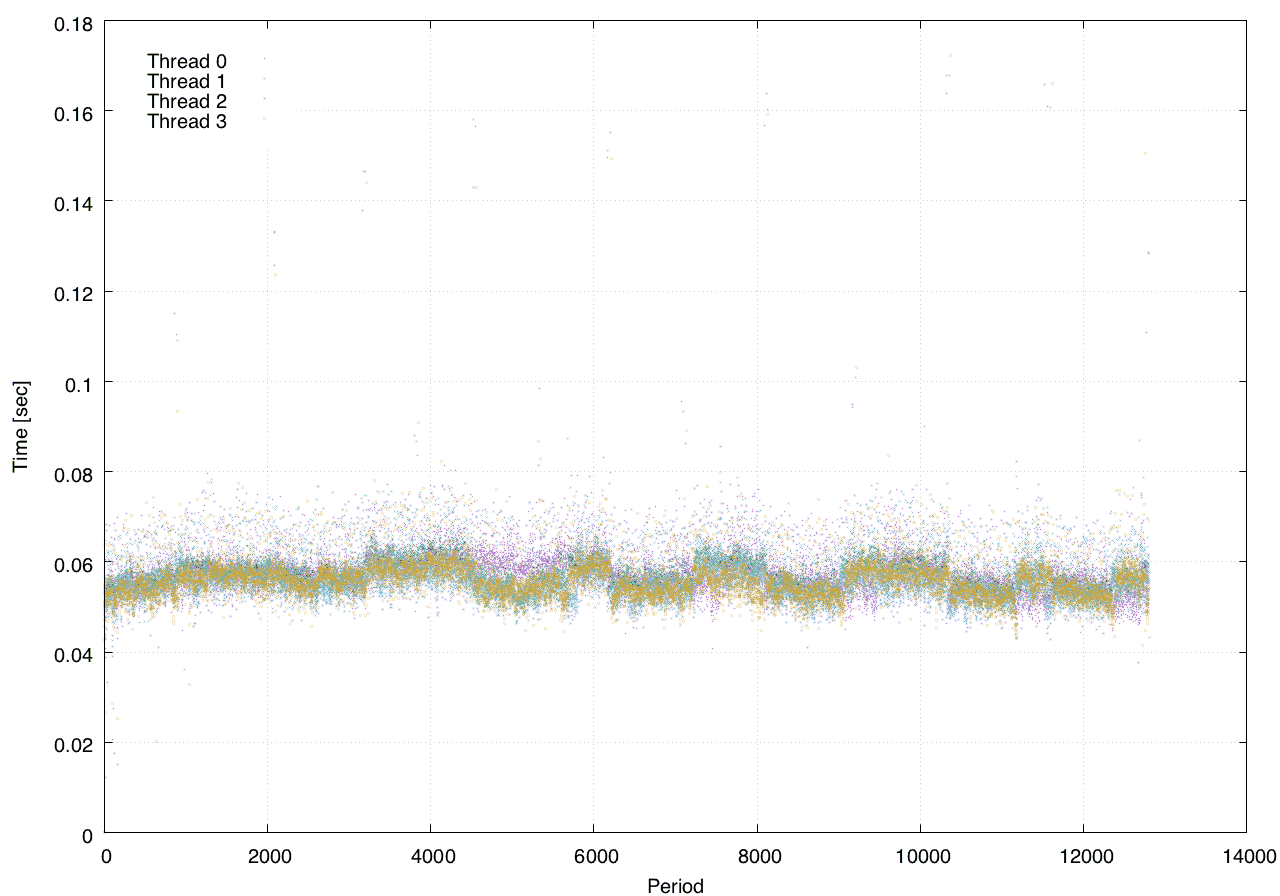Click the y-axis label 0.08
Image resolution: width=1280 pixels, height=896 pixels.
pos(73,473)
